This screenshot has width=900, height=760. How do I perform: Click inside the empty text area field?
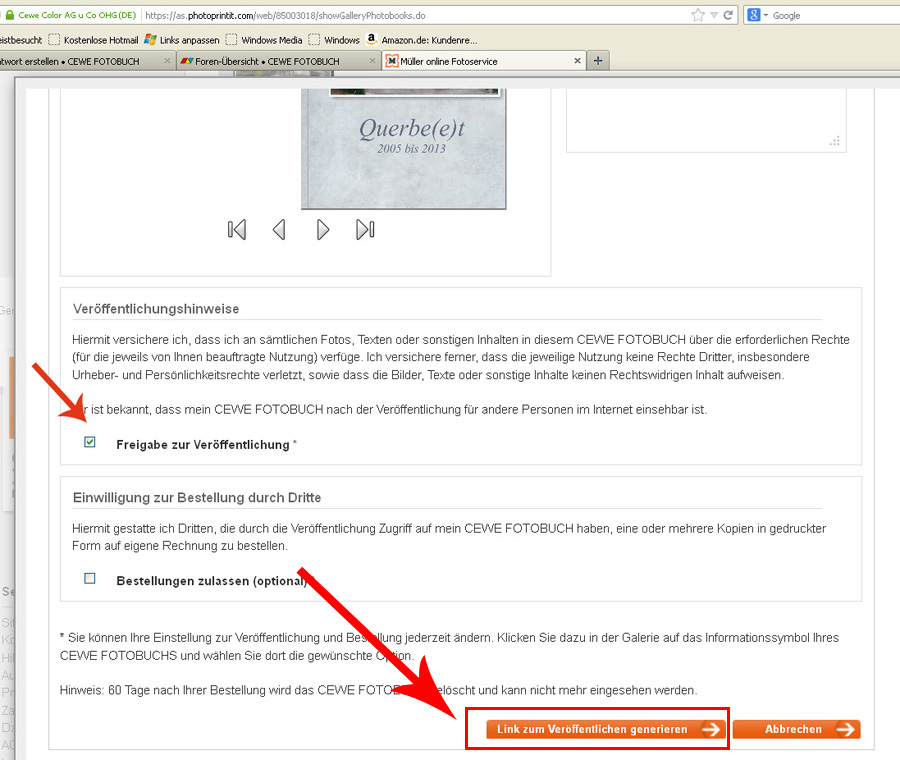click(706, 121)
